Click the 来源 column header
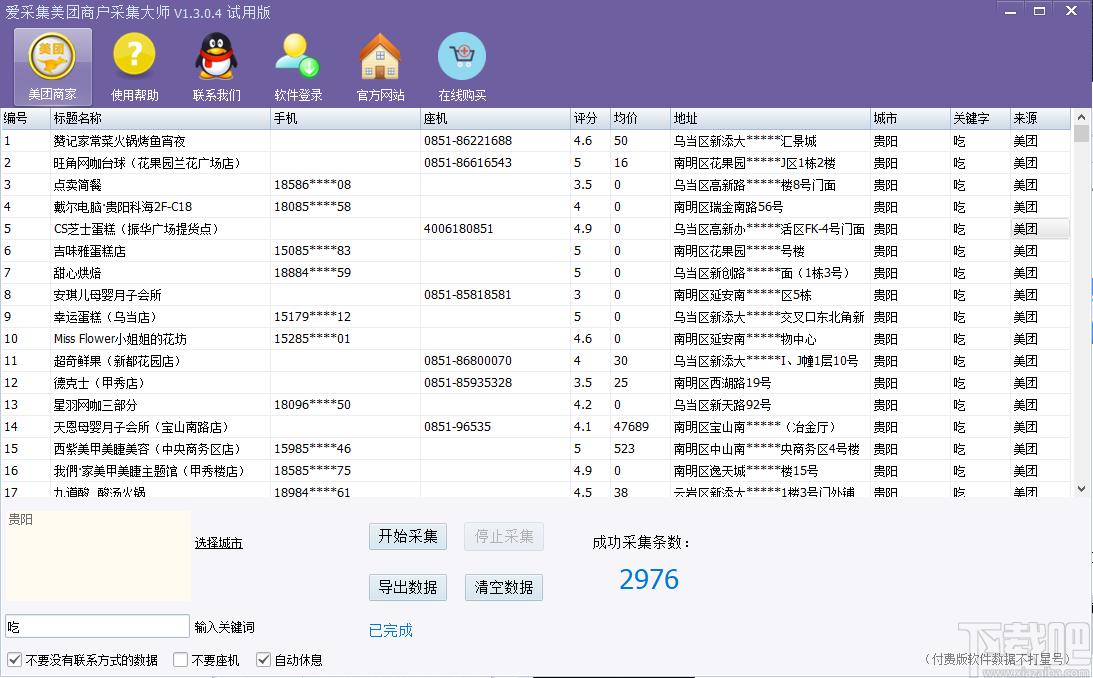The width and height of the screenshot is (1093, 678). [x=1040, y=118]
